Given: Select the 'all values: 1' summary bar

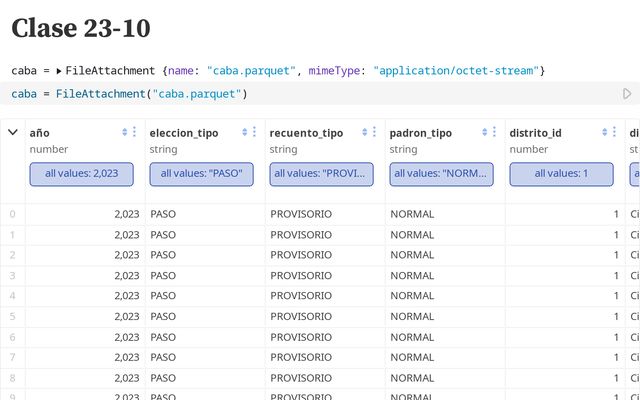Looking at the screenshot, I should pos(561,173).
